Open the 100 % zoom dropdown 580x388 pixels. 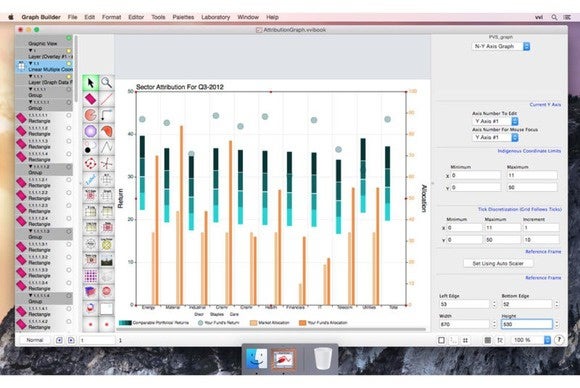[x=531, y=340]
